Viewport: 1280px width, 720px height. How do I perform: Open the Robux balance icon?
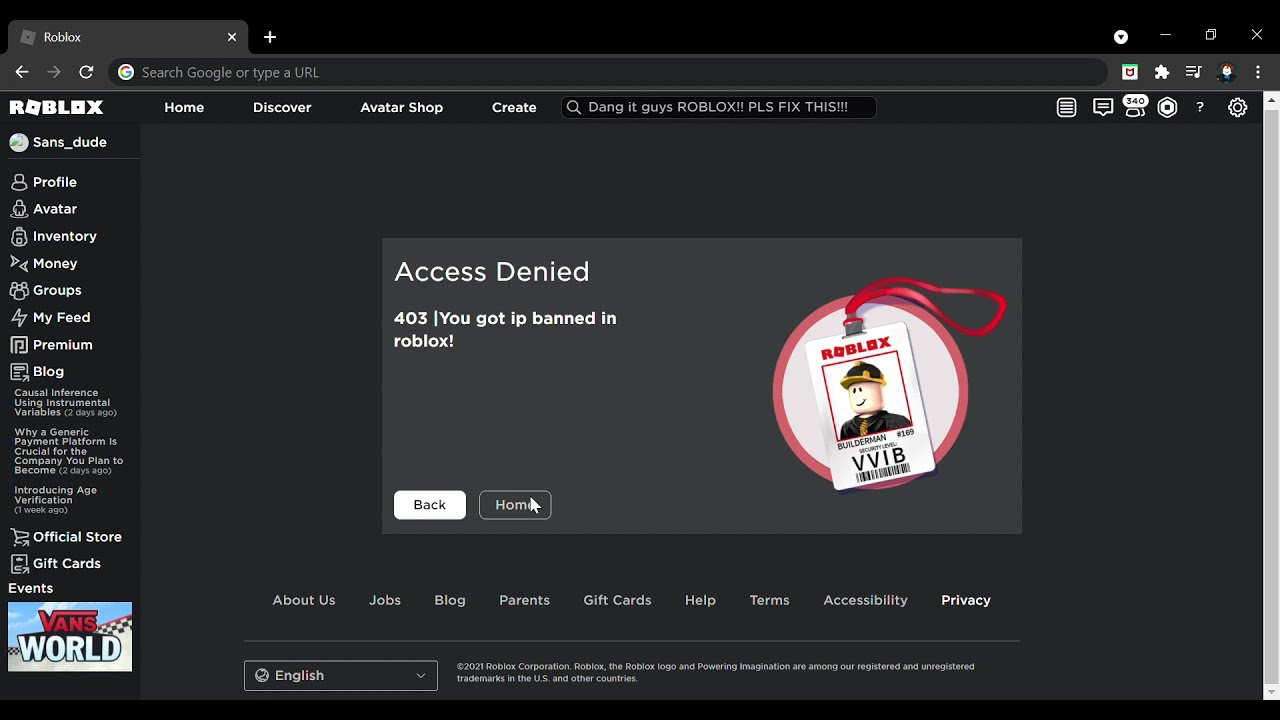(1168, 107)
